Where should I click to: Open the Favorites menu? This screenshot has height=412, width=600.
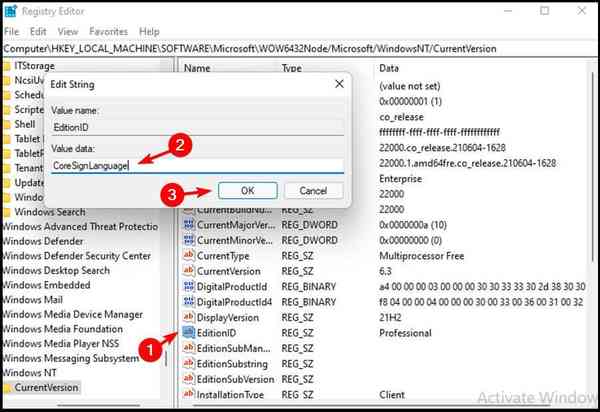108,31
